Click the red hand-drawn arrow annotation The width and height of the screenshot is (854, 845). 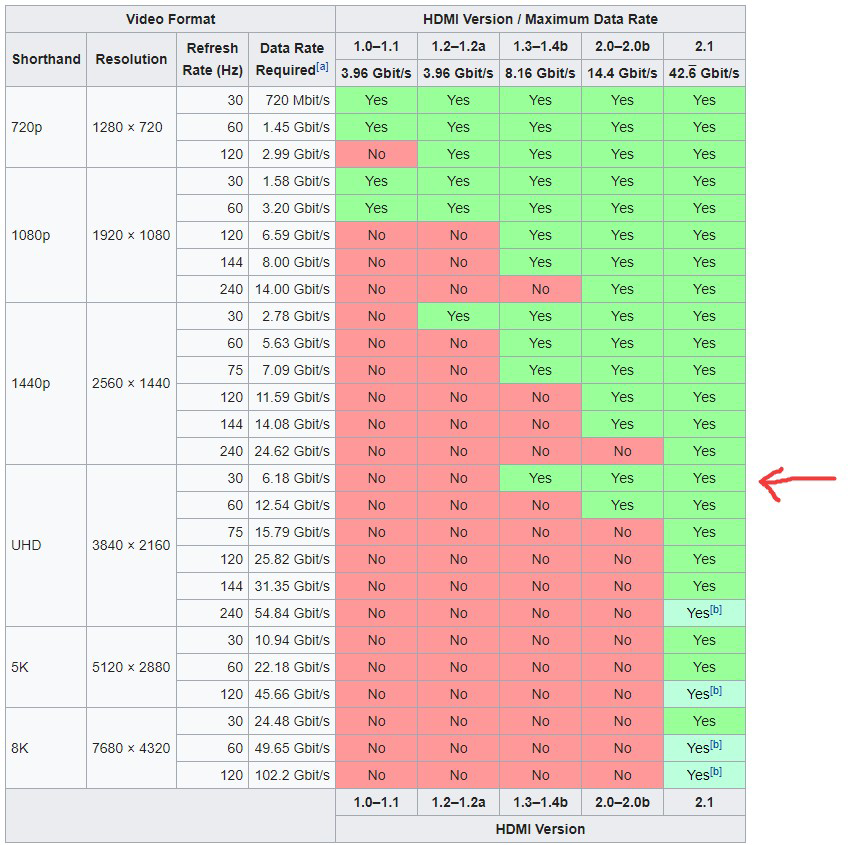pos(797,483)
